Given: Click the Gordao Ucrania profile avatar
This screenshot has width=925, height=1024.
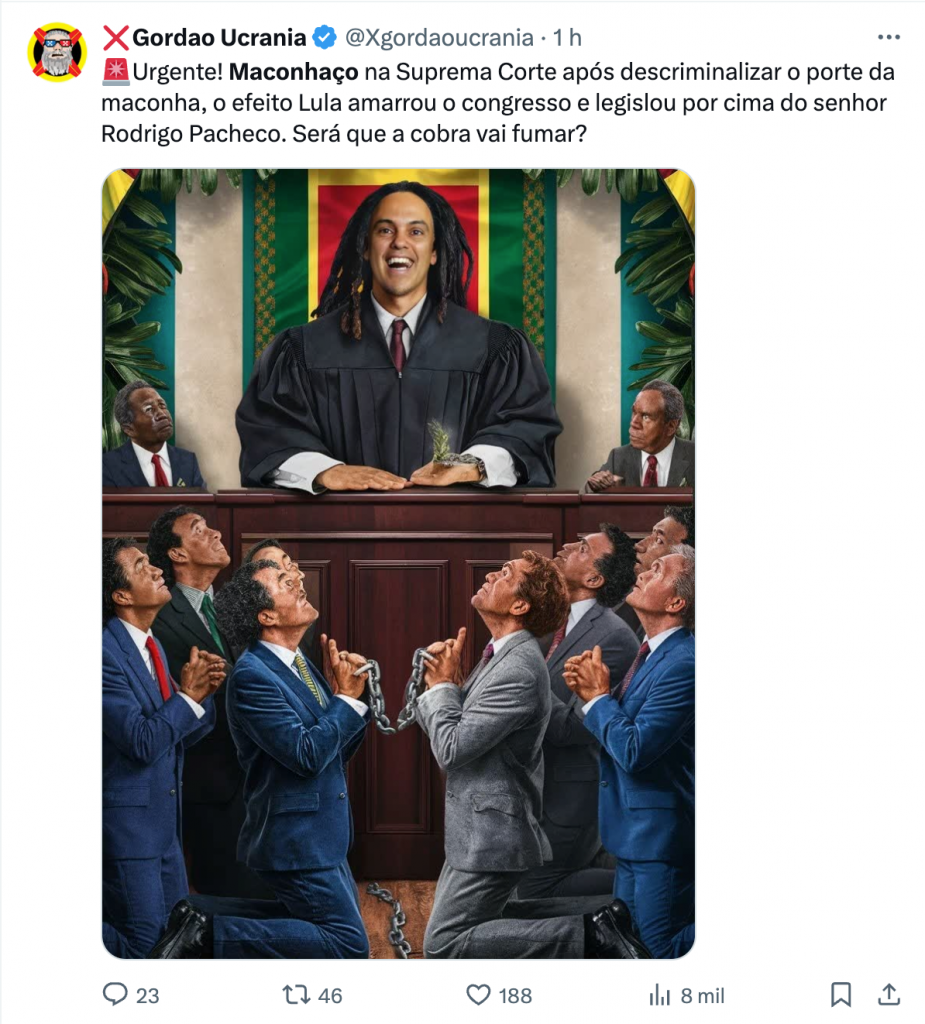Looking at the screenshot, I should pos(57,52).
